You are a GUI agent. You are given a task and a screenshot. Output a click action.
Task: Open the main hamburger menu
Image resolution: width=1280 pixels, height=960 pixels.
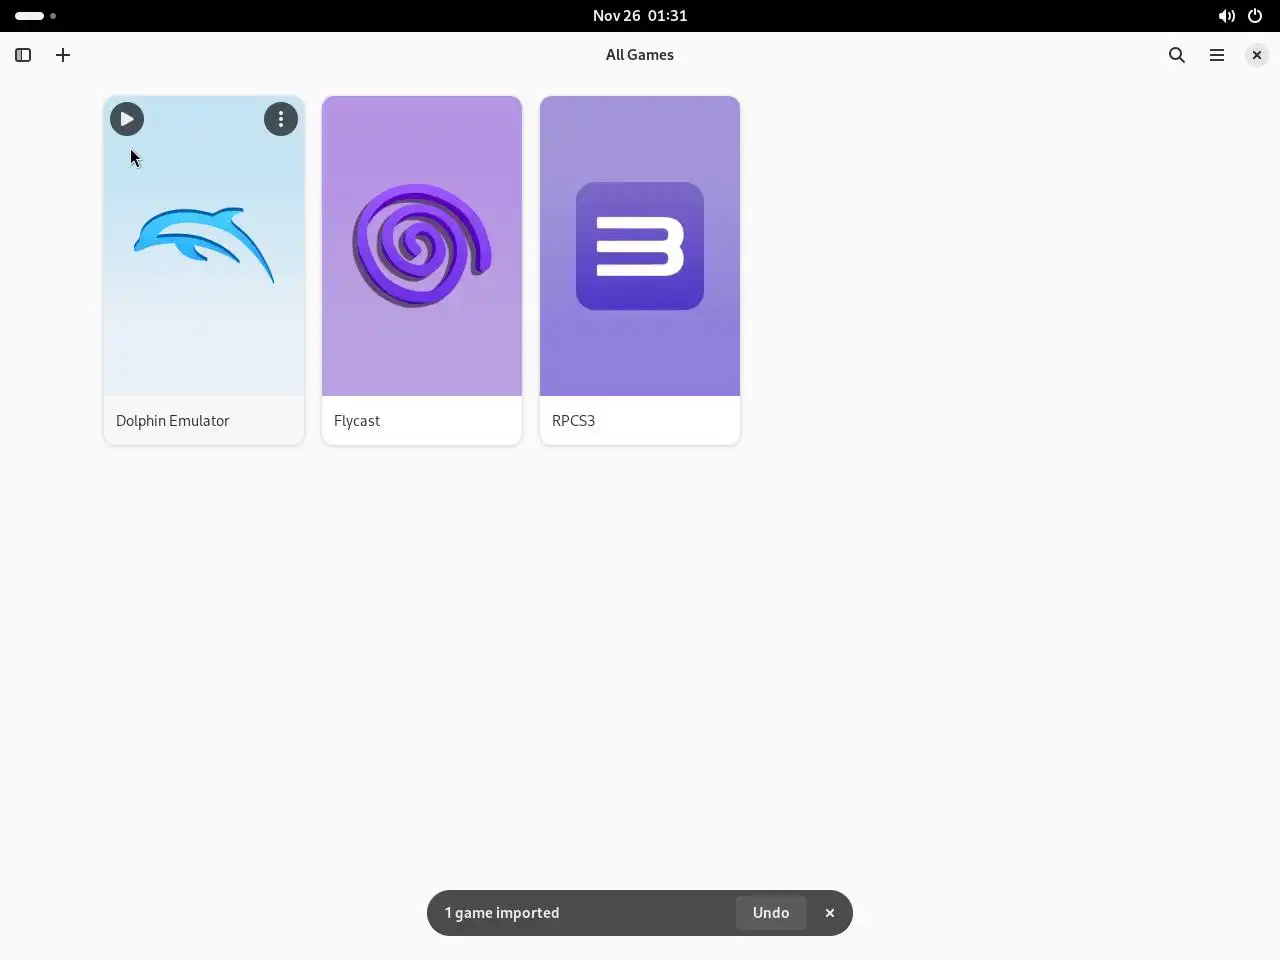(x=1217, y=55)
